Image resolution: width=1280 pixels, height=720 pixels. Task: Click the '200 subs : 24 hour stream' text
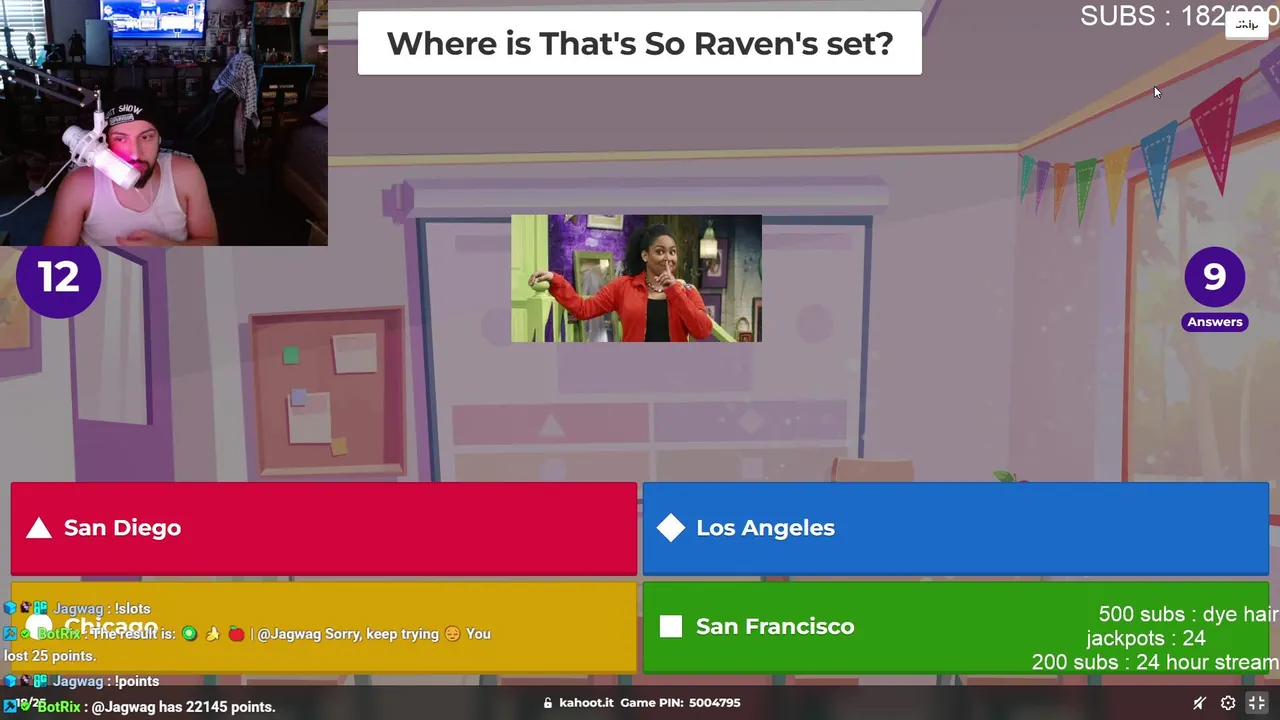pyautogui.click(x=1155, y=662)
